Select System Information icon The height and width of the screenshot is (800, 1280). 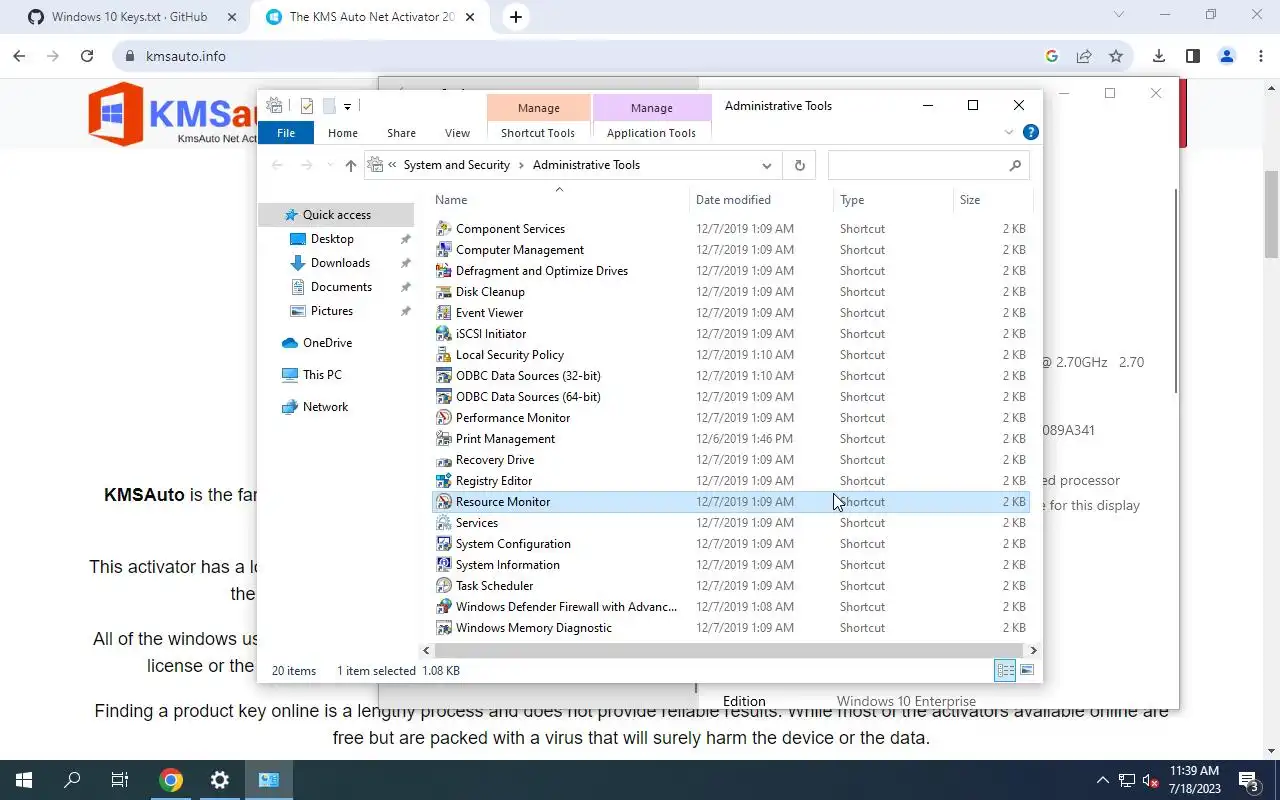[444, 565]
